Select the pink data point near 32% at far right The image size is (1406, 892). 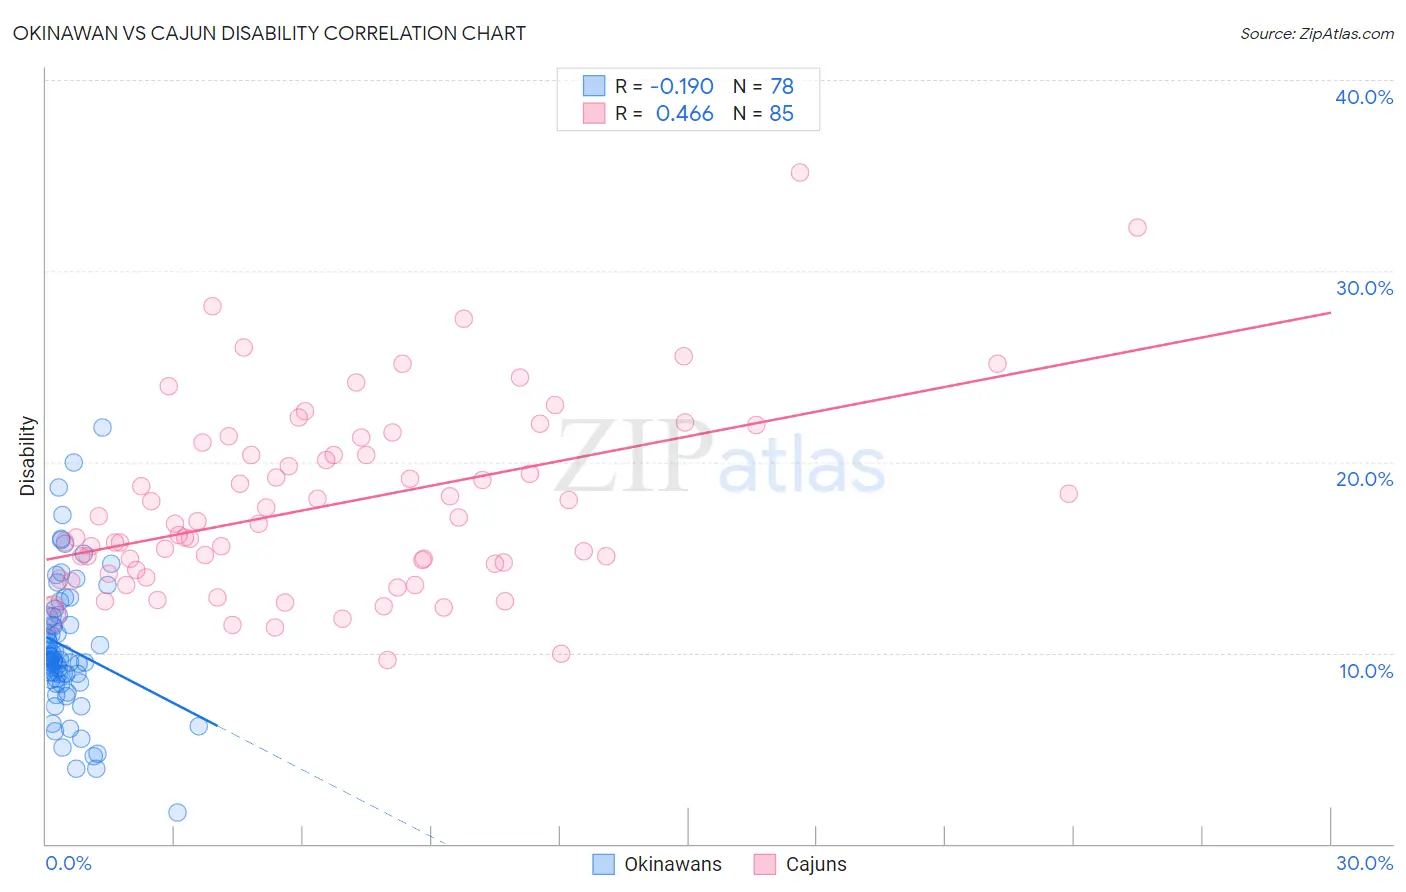pos(1137,227)
